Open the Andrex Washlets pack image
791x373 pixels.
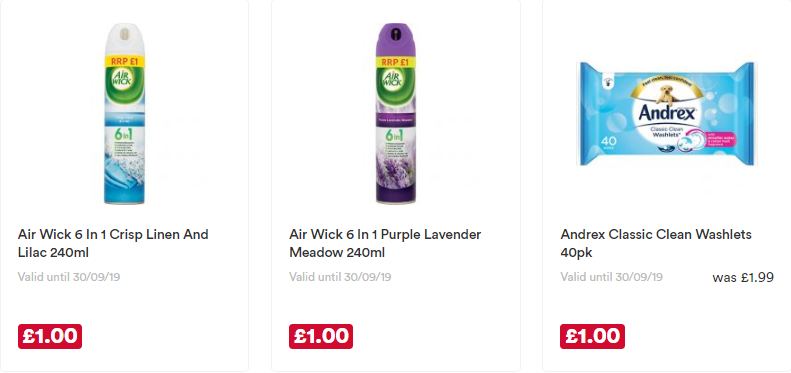point(666,114)
